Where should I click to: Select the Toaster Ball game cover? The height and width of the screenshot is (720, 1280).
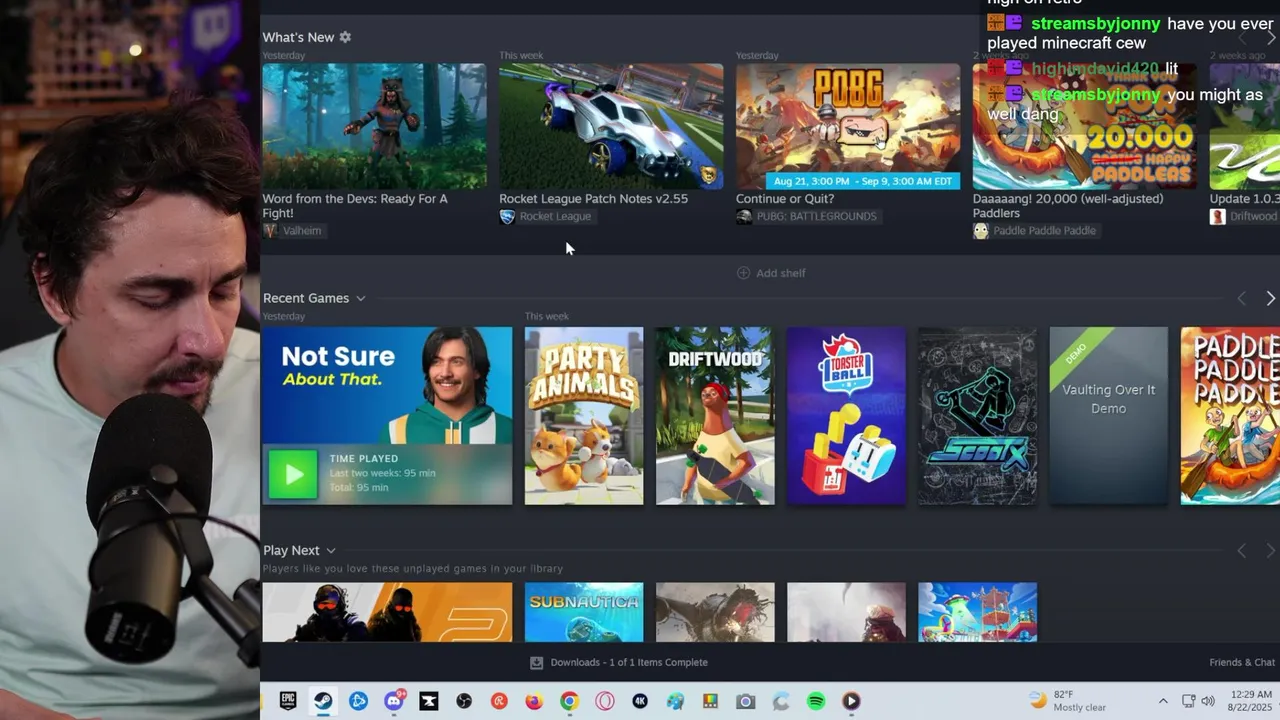(x=846, y=416)
